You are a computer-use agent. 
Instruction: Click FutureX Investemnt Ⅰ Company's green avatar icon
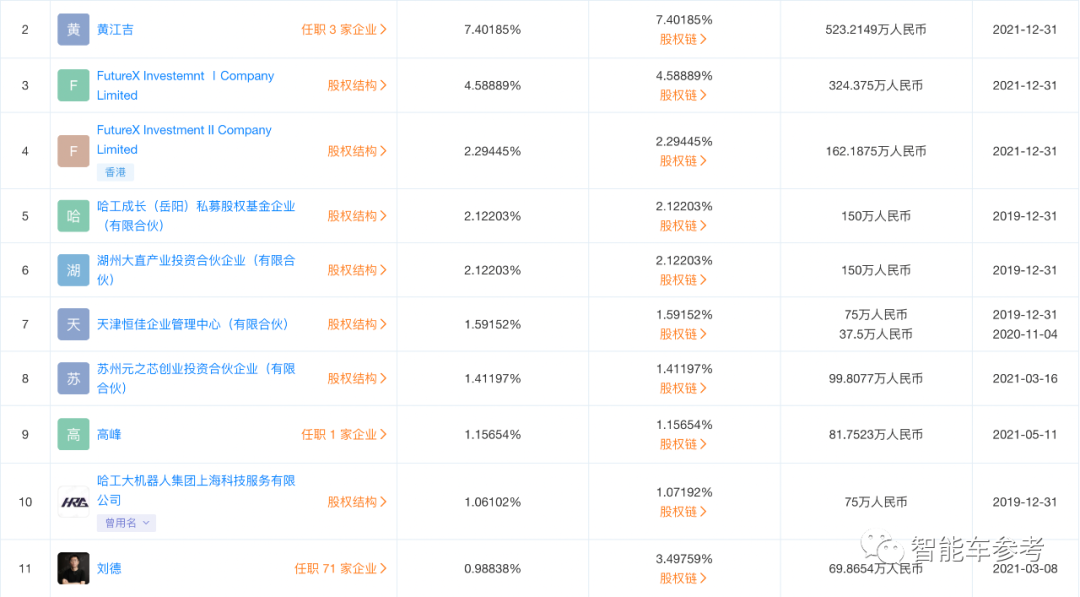pos(72,85)
